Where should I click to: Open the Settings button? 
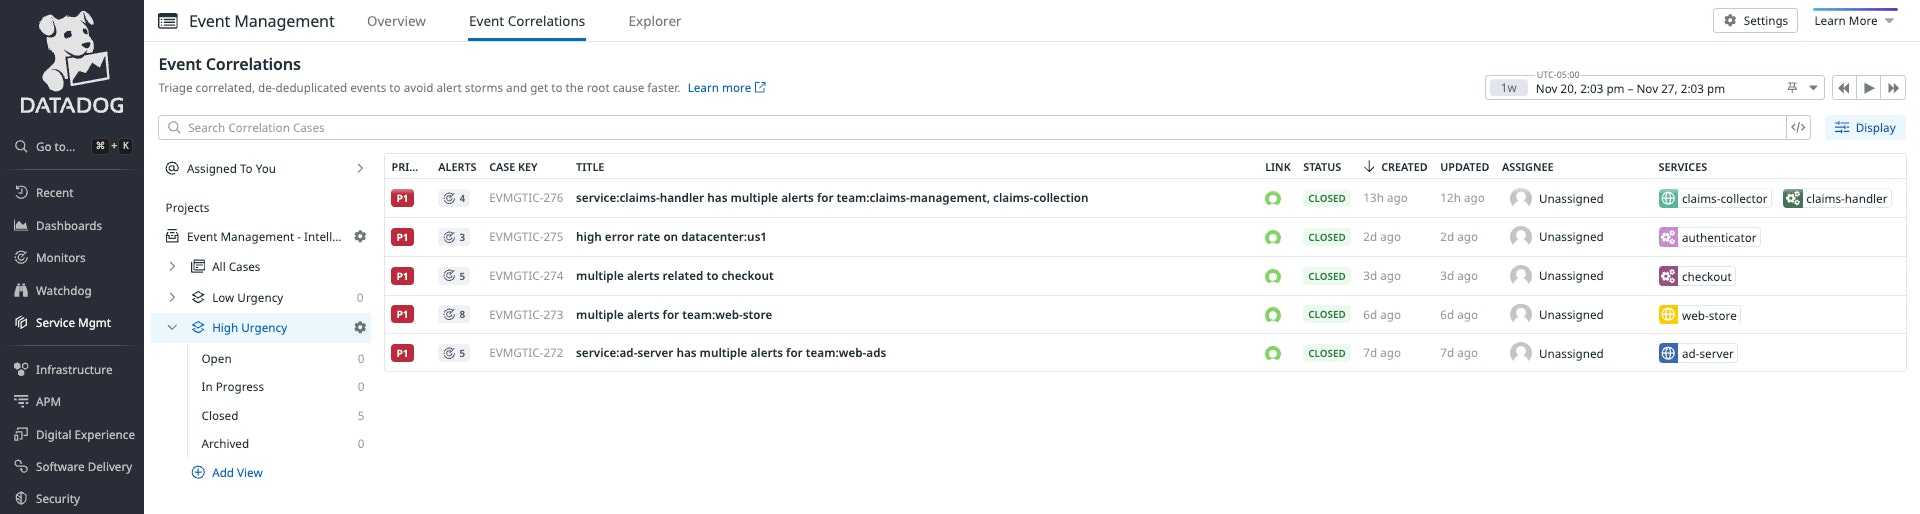click(1755, 21)
